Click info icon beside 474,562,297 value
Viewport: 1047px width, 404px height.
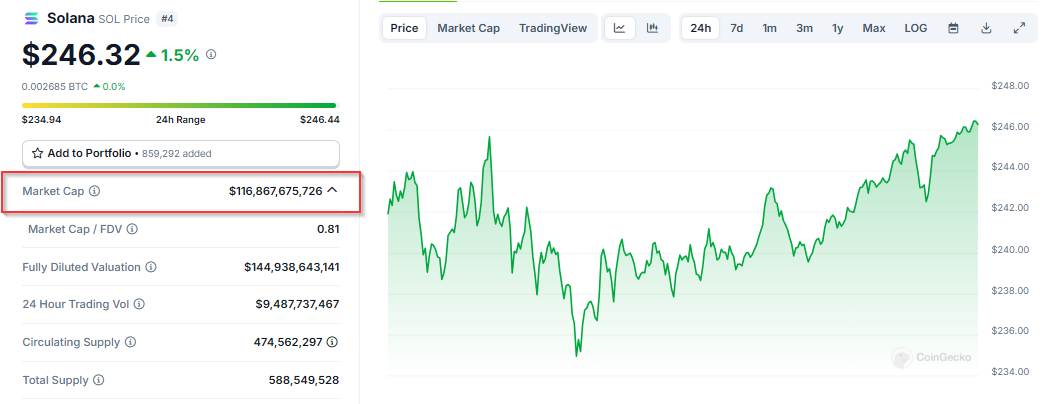(x=333, y=342)
